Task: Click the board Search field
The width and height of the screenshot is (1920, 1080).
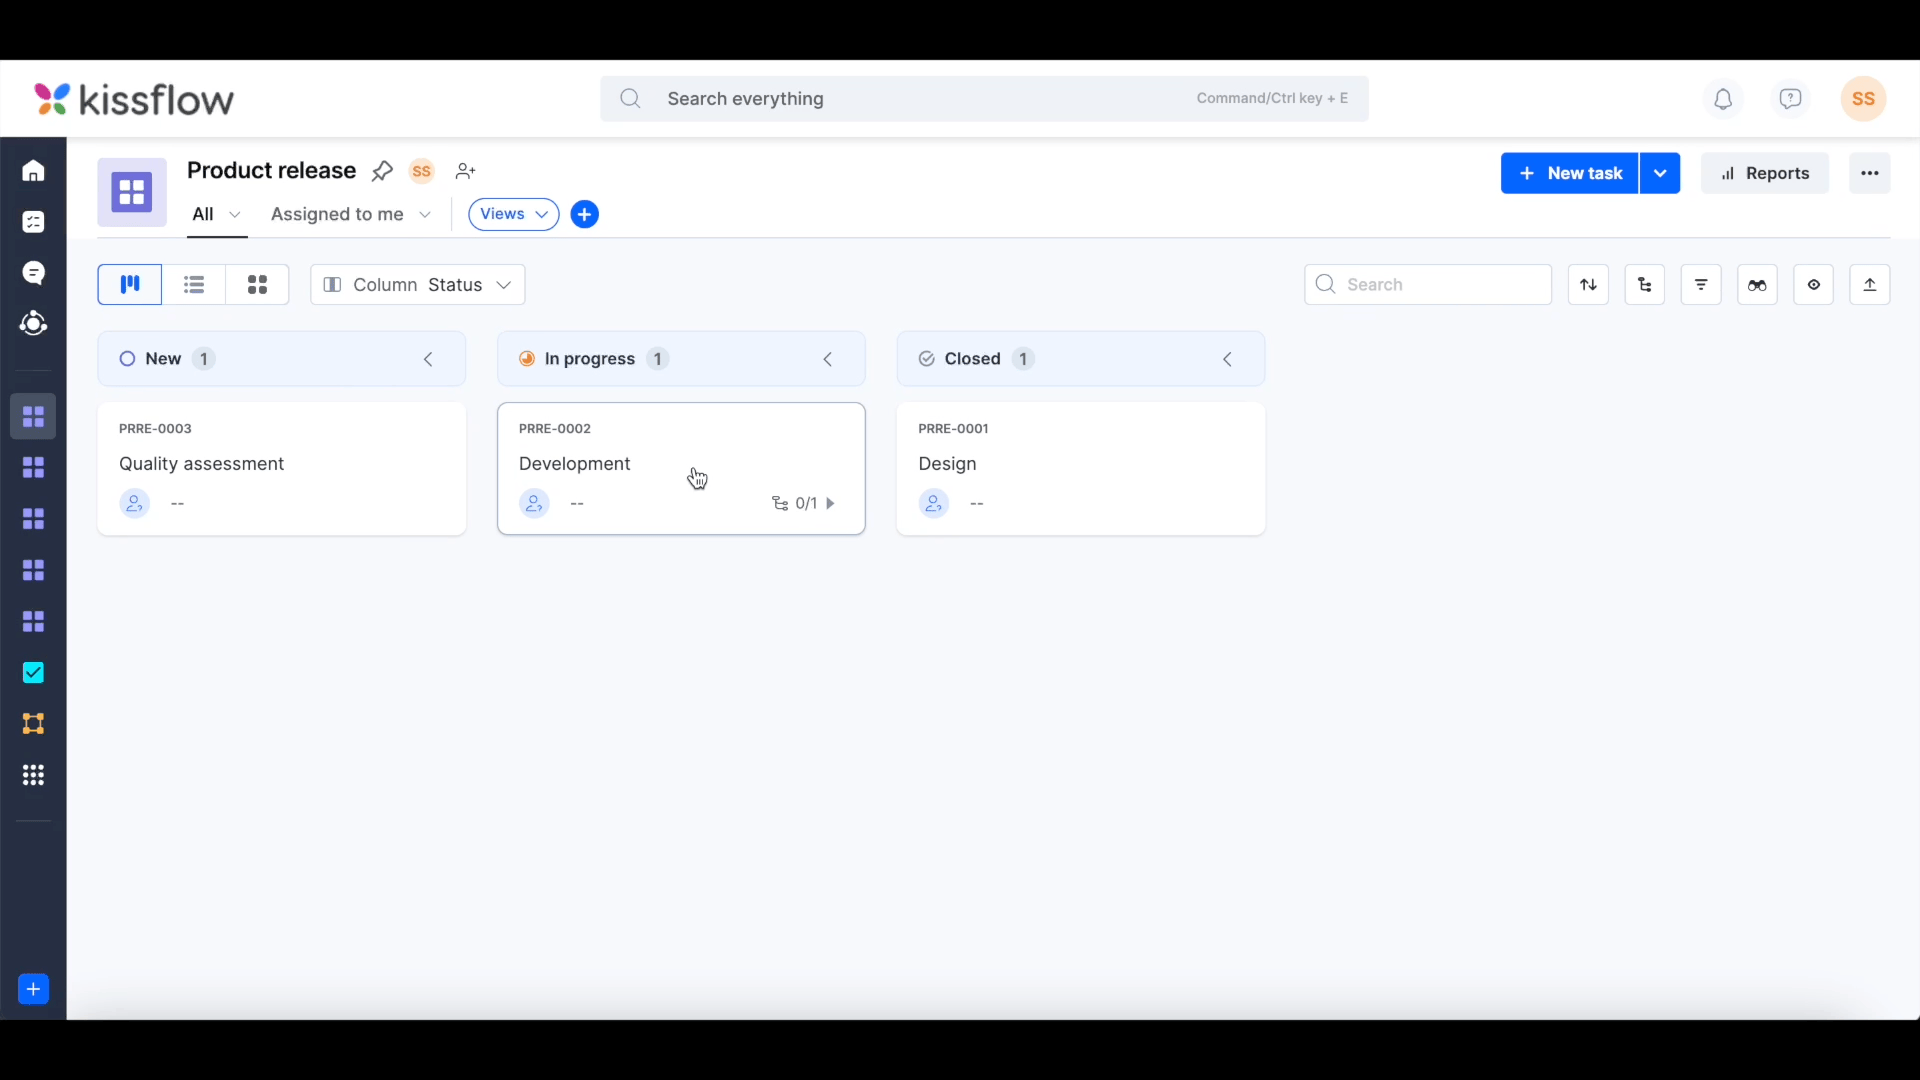Action: (1428, 285)
